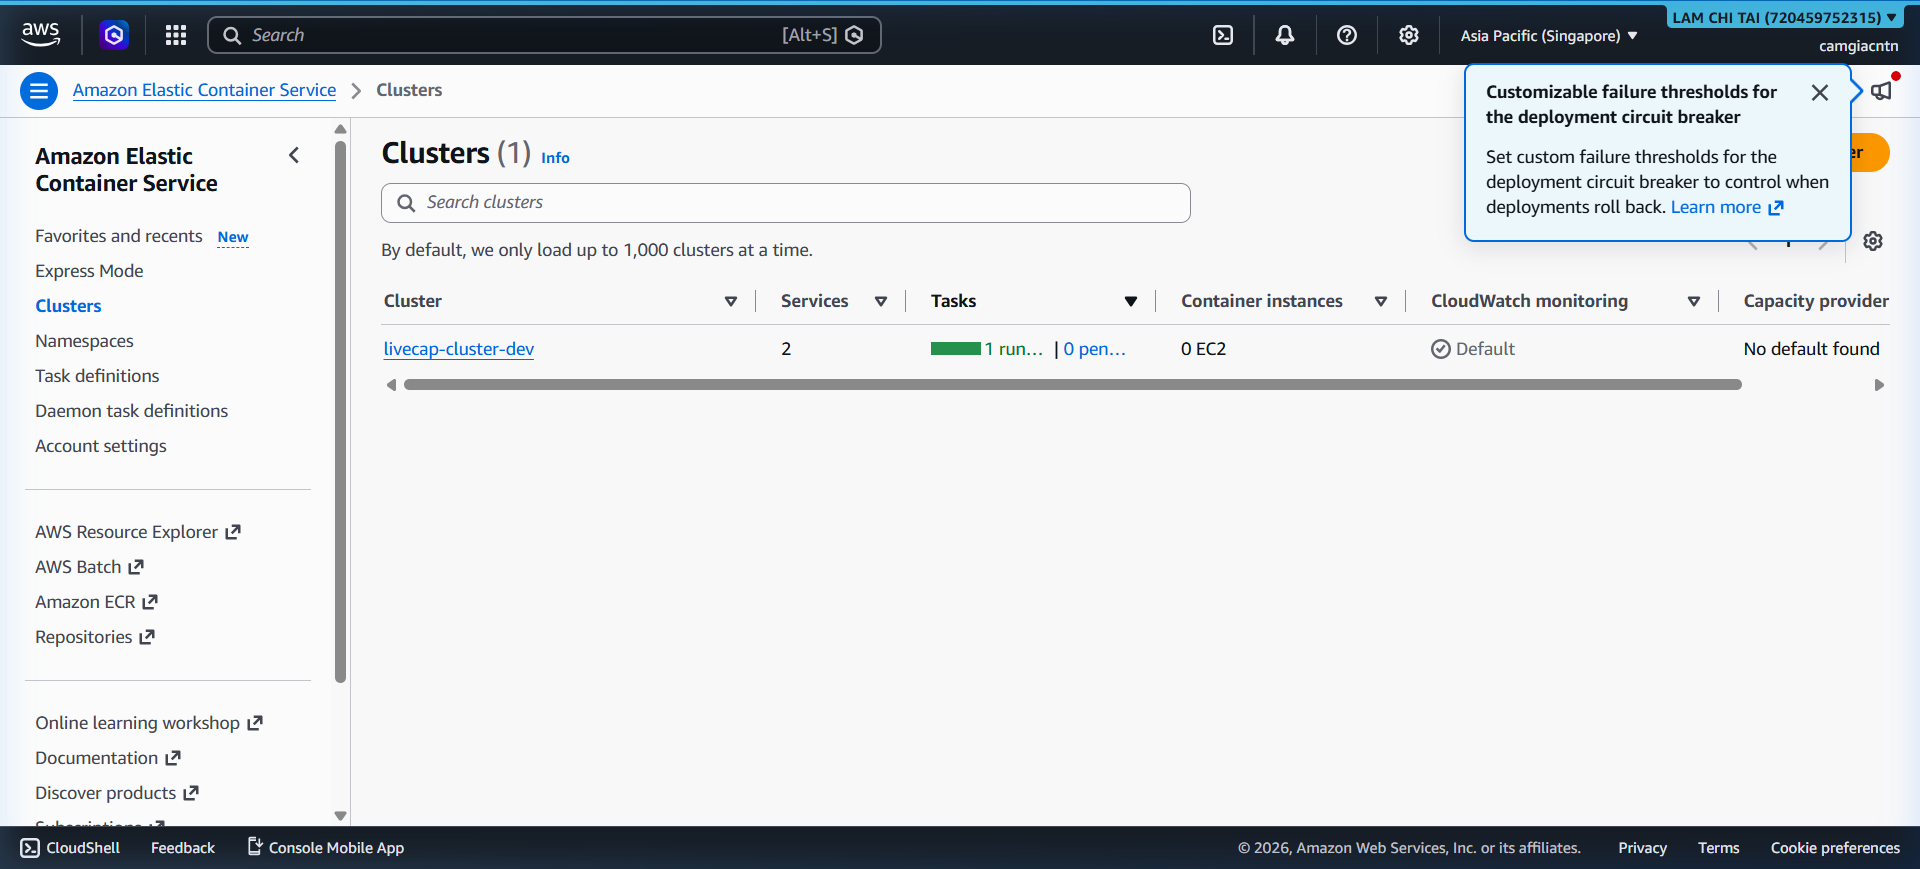
Task: Open livecap-cluster-dev cluster
Action: click(x=459, y=349)
